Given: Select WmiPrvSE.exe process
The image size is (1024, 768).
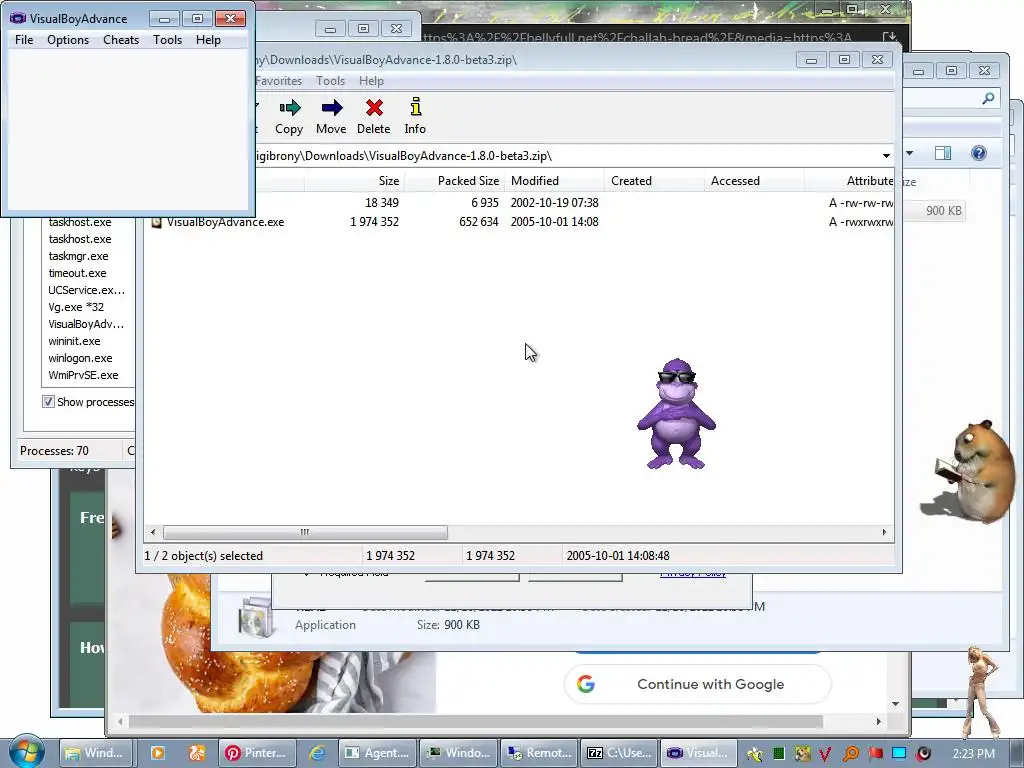Looking at the screenshot, I should pos(83,375).
